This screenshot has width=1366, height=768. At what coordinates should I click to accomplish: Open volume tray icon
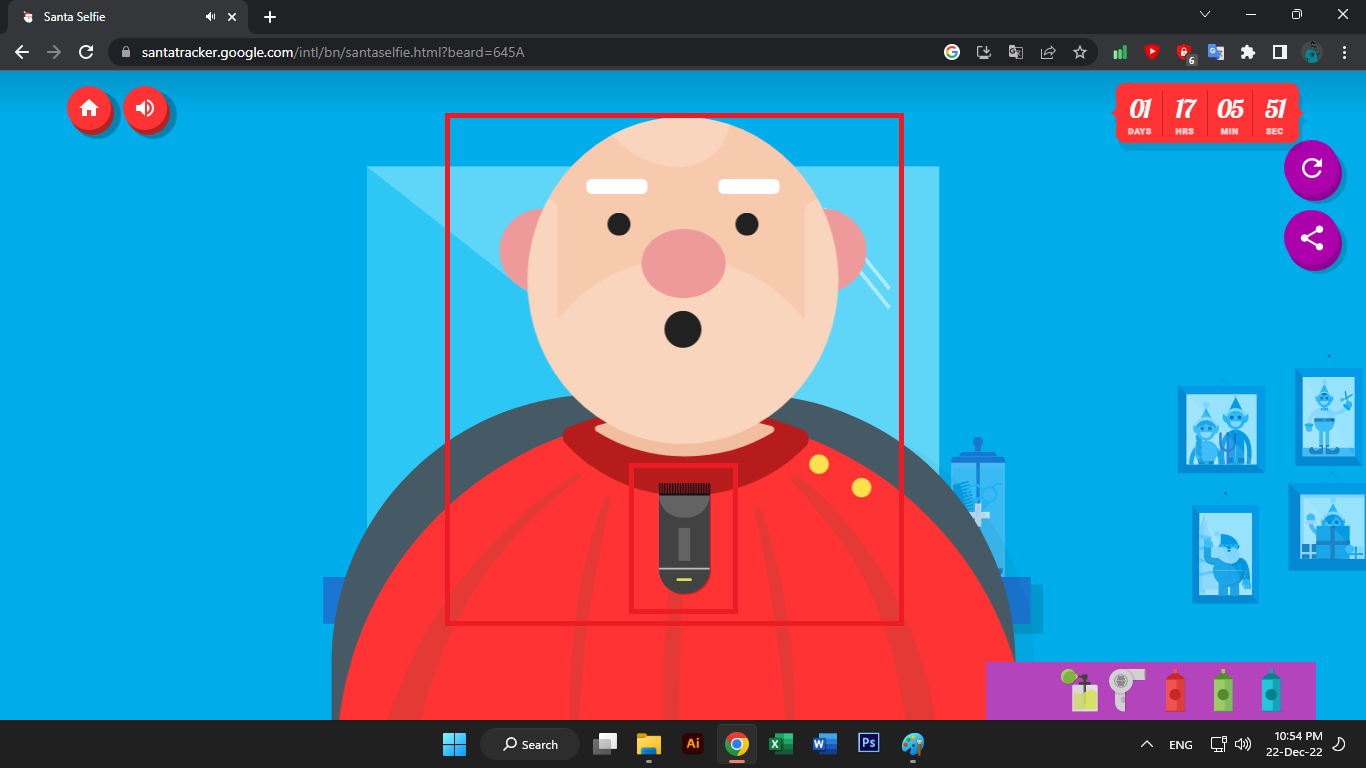pos(1243,744)
